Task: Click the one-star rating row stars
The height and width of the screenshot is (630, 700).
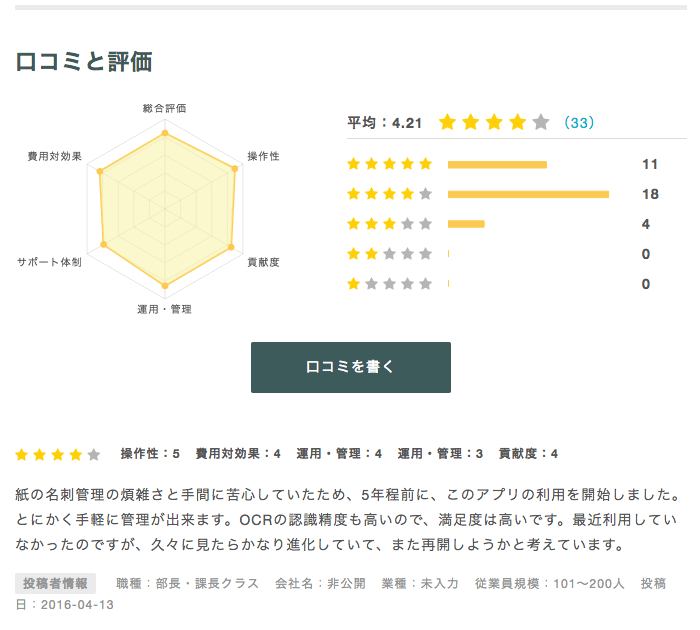Action: pos(389,284)
